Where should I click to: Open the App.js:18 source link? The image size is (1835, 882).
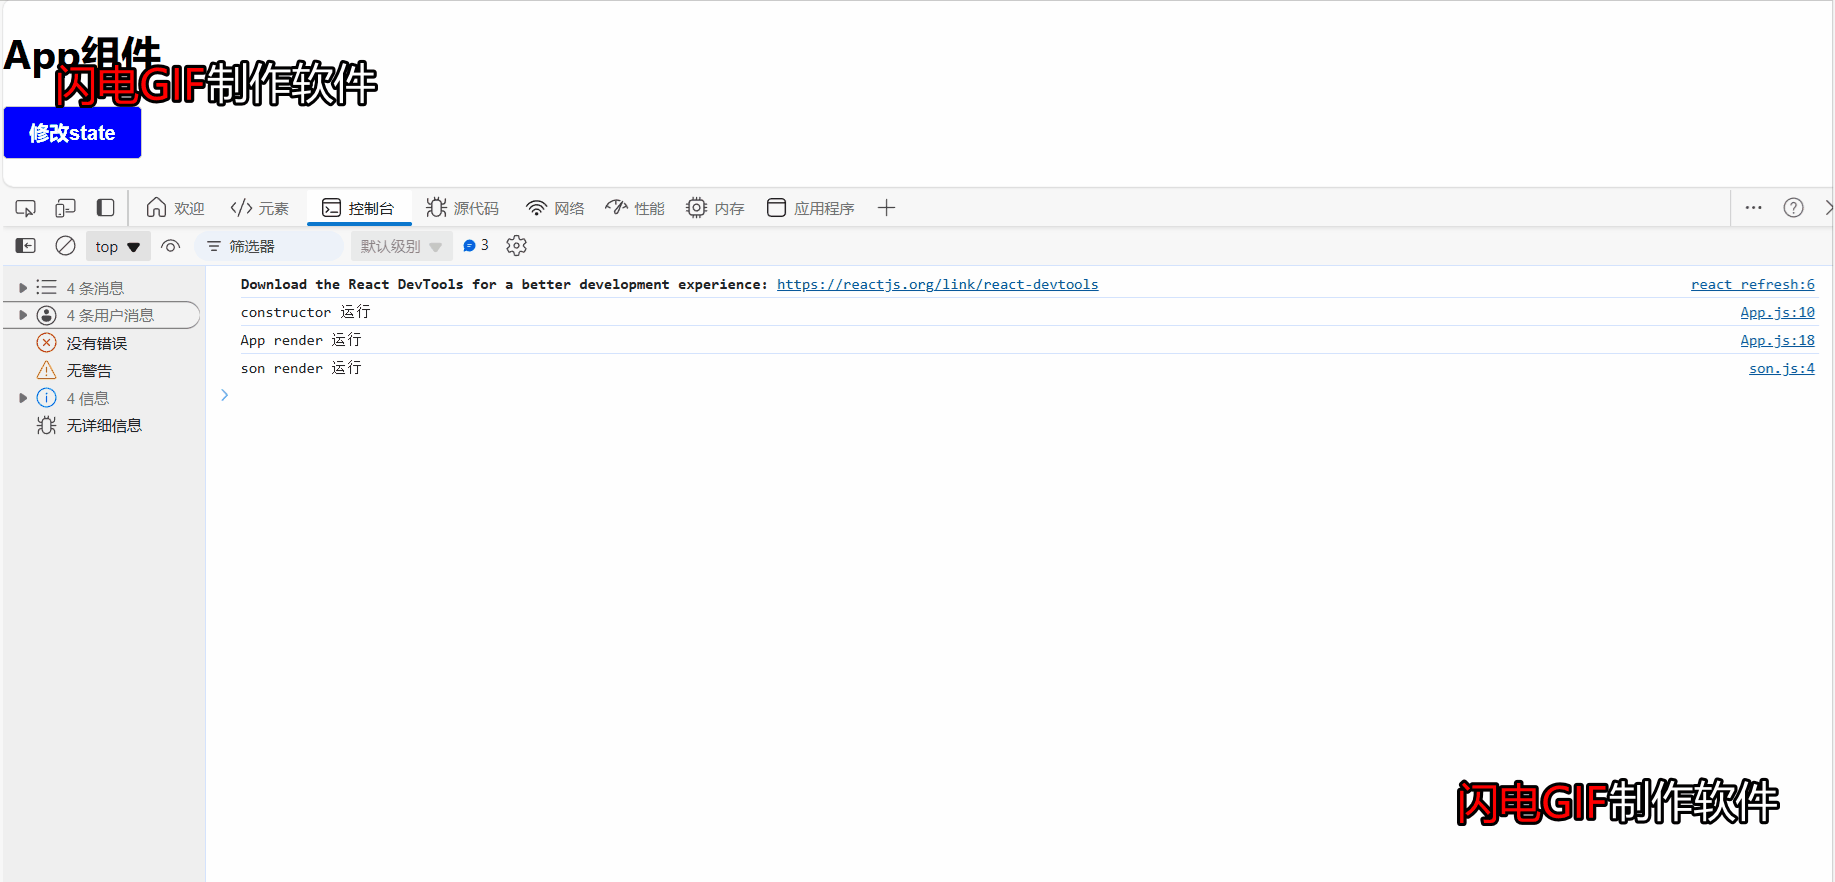pyautogui.click(x=1777, y=341)
